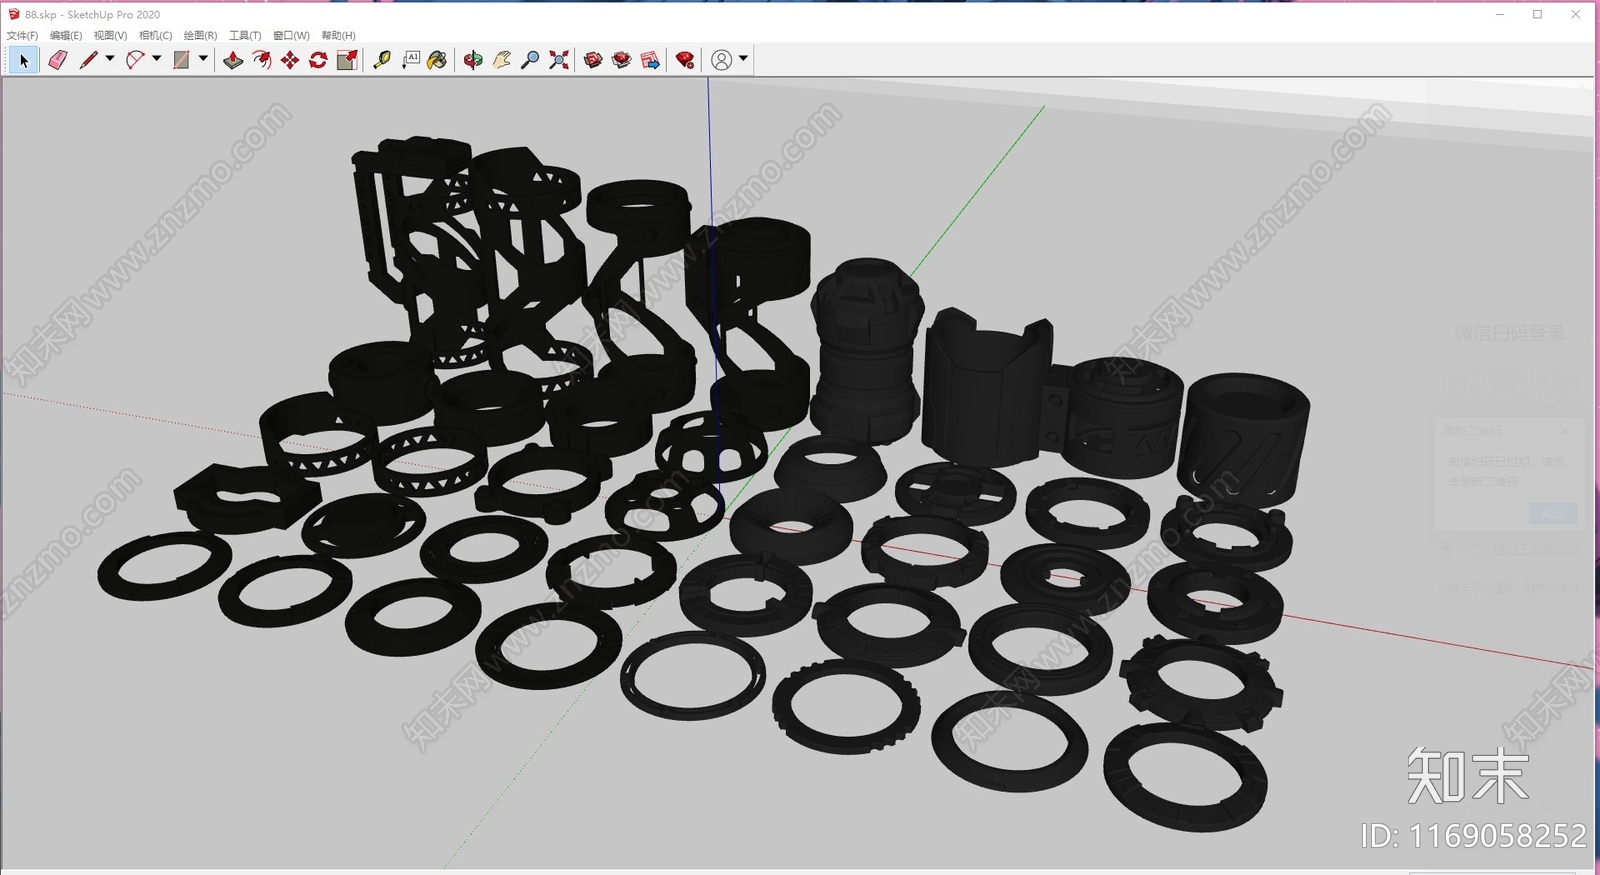Click the Send to LayOut icon
The width and height of the screenshot is (1600, 875).
[x=650, y=60]
